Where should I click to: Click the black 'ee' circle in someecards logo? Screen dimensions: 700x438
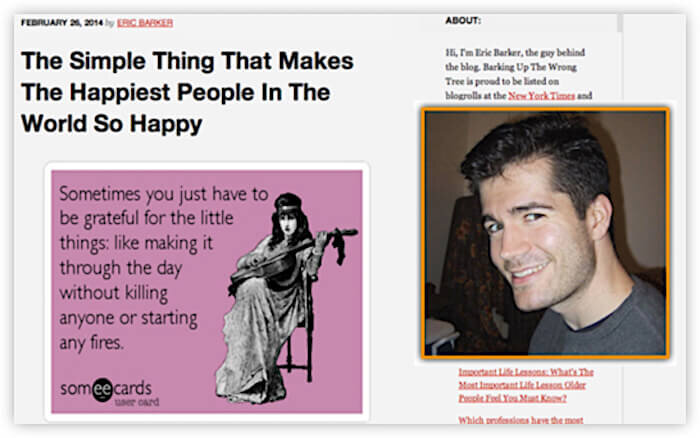click(x=102, y=389)
